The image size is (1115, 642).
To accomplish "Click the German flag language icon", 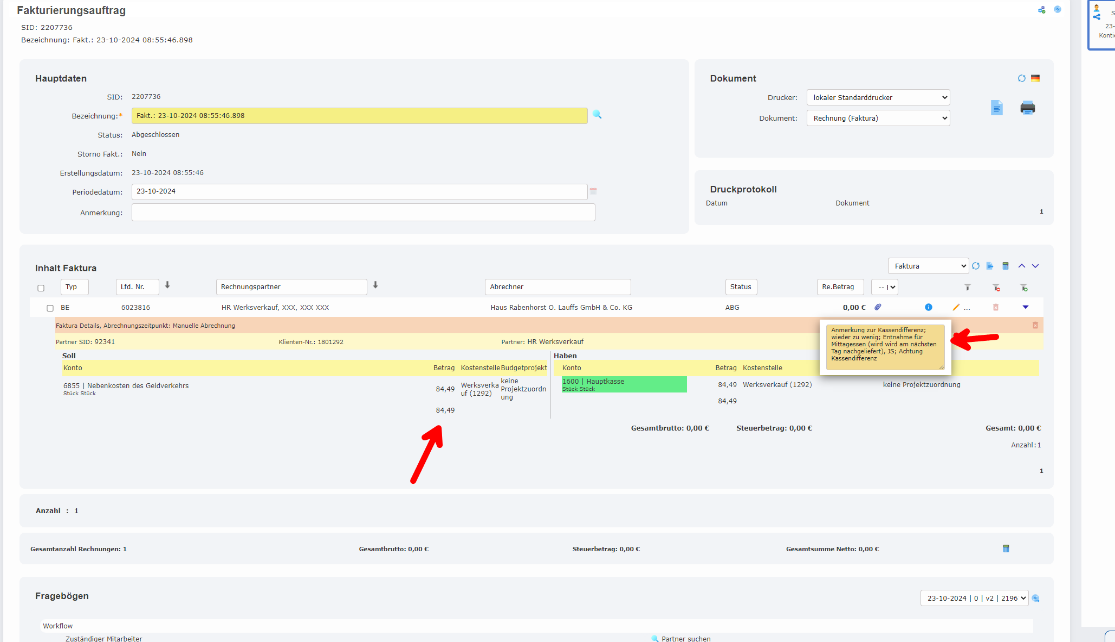I will pos(1036,78).
